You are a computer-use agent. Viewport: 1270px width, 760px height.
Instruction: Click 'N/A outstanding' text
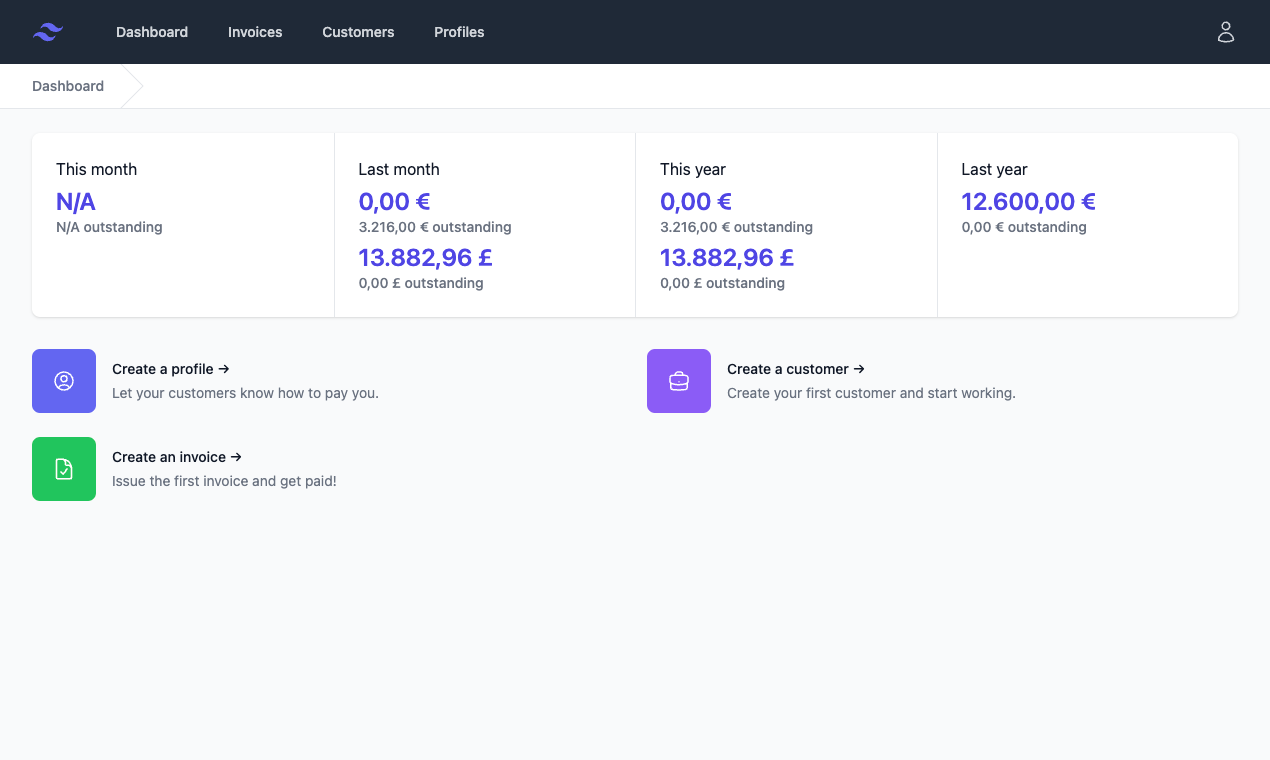(x=109, y=227)
